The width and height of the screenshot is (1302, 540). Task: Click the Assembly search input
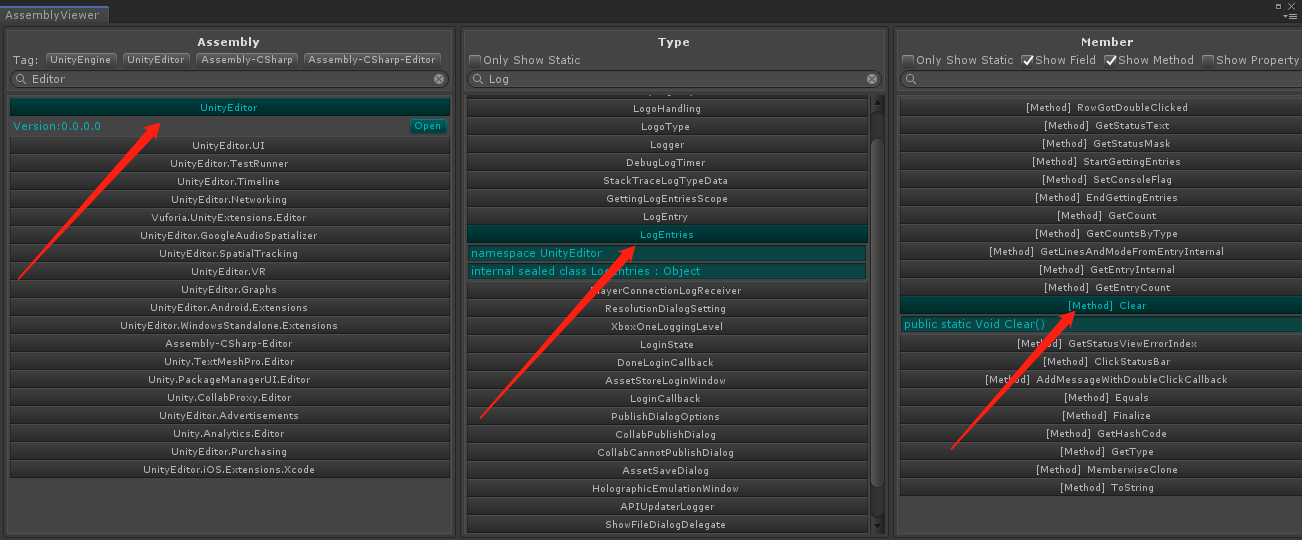(x=229, y=79)
